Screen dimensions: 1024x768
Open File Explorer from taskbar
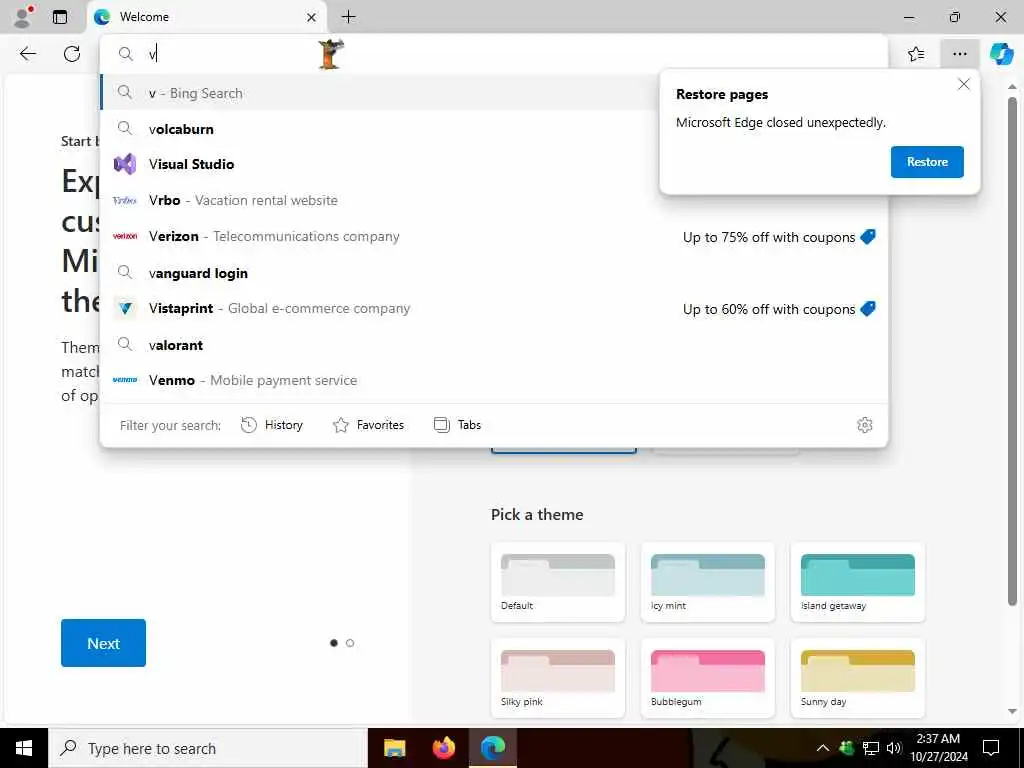(394, 748)
